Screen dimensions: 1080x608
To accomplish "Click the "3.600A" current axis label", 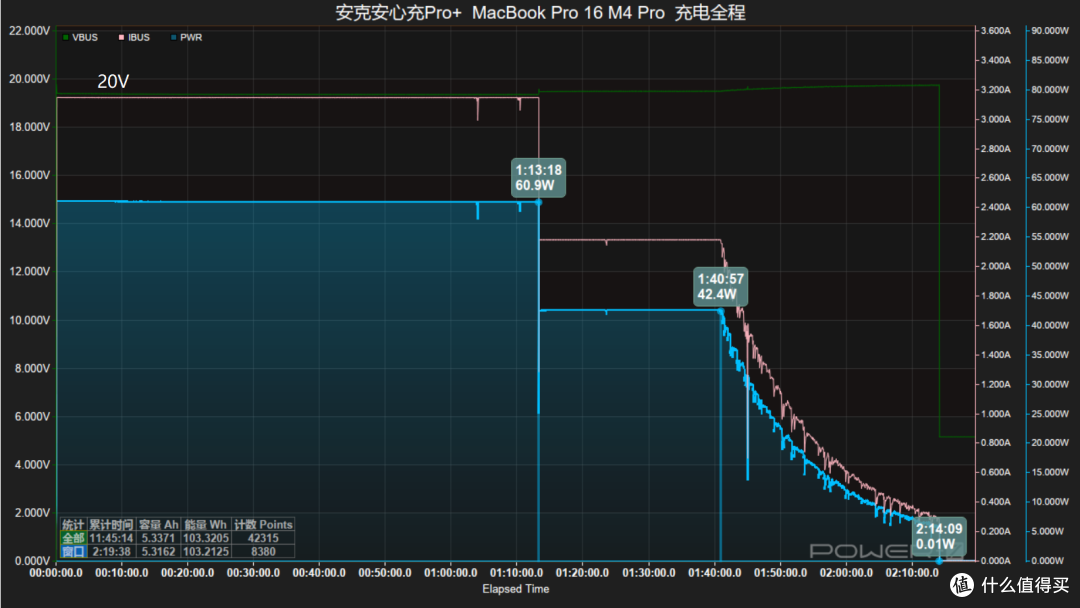I will (x=996, y=31).
